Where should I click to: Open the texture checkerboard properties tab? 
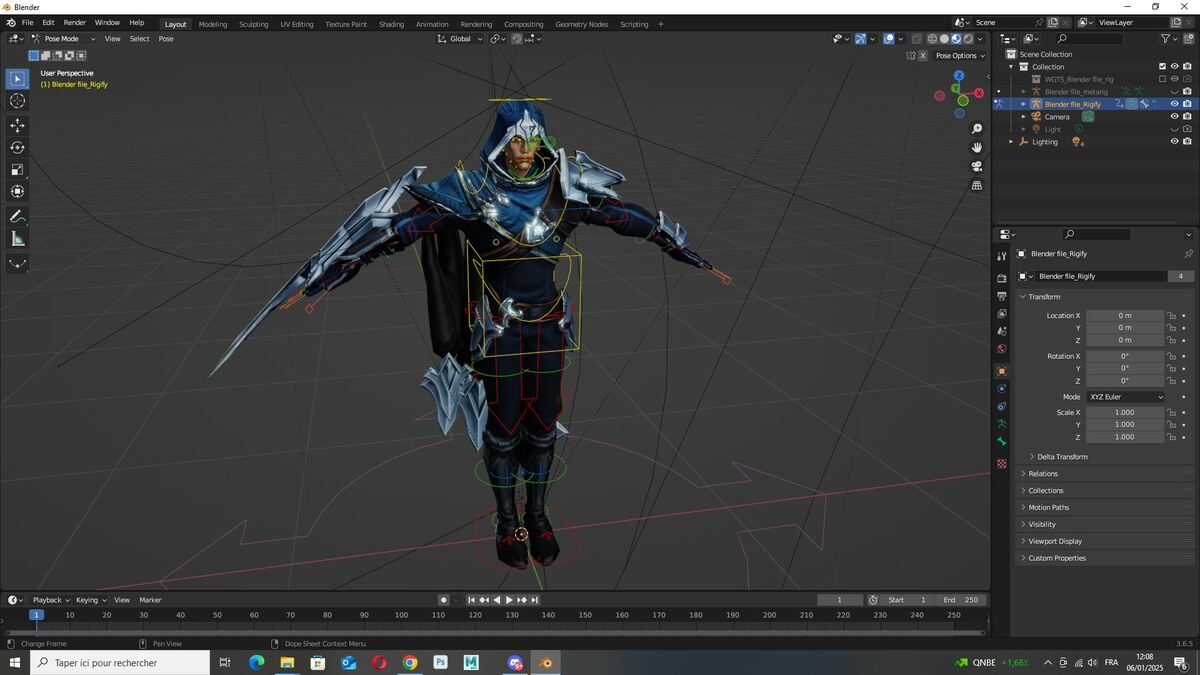[1002, 464]
